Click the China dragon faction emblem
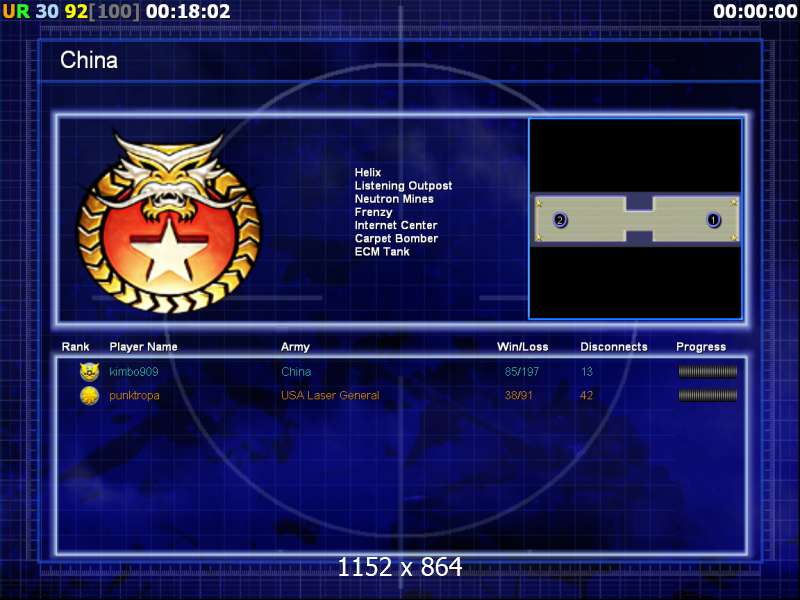Viewport: 800px width, 600px height. (169, 223)
